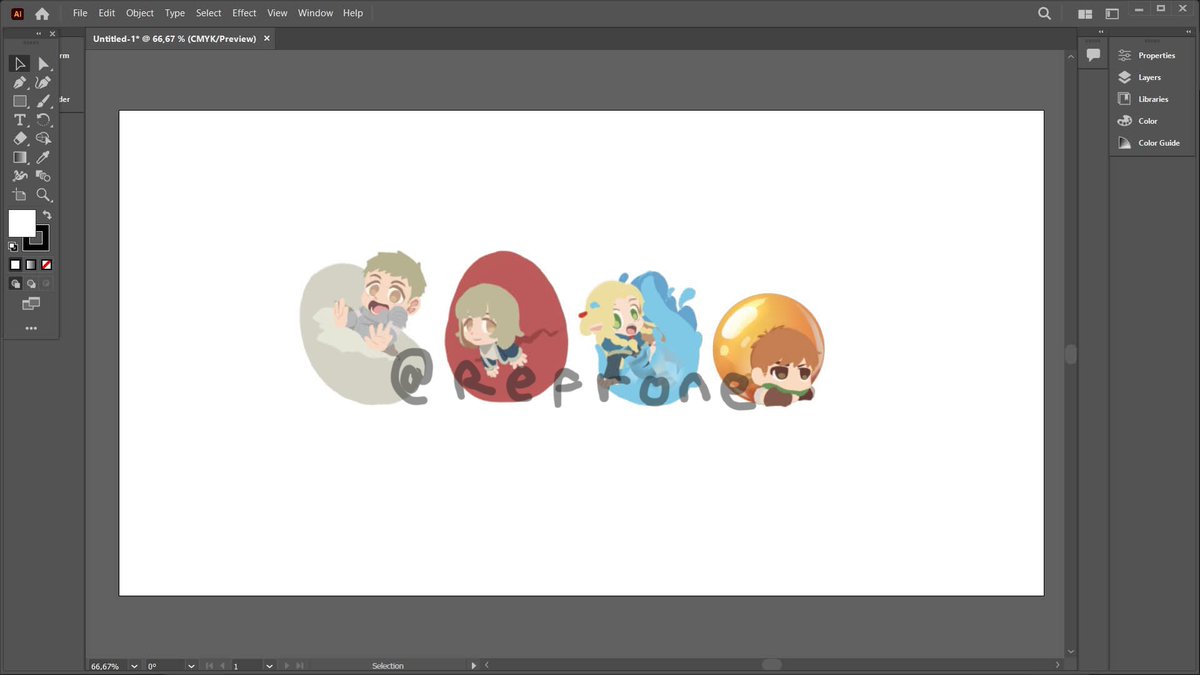Open the Effect menu
The width and height of the screenshot is (1200, 675).
(x=243, y=13)
